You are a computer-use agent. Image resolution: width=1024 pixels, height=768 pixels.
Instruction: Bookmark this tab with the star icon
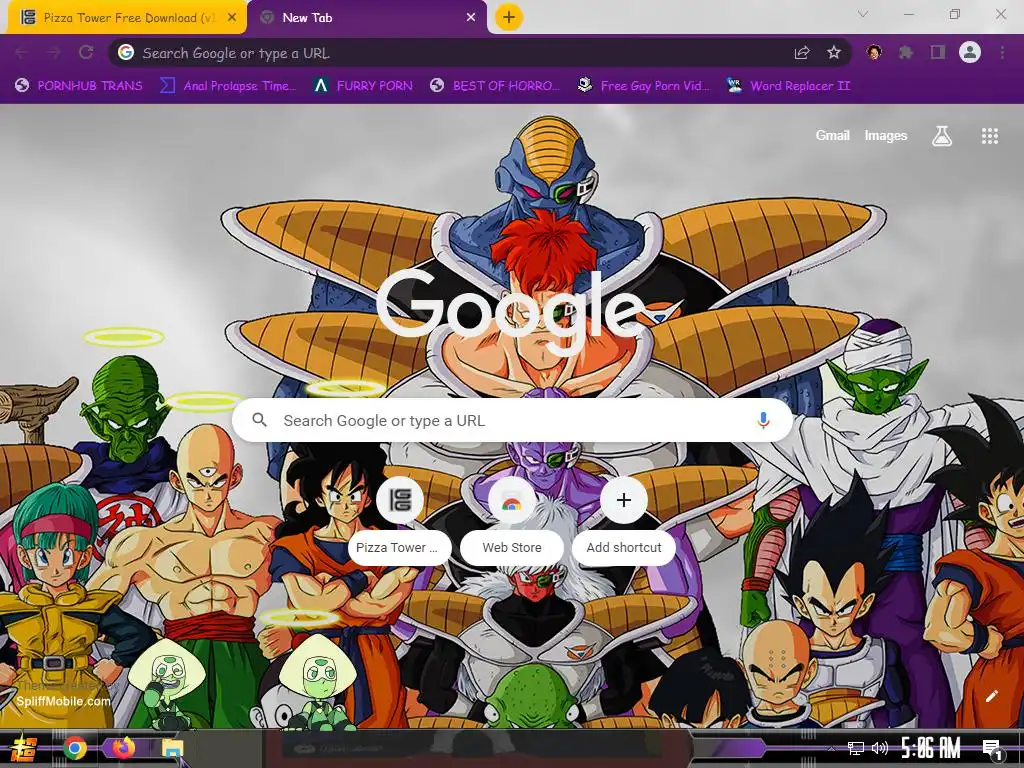click(x=834, y=53)
